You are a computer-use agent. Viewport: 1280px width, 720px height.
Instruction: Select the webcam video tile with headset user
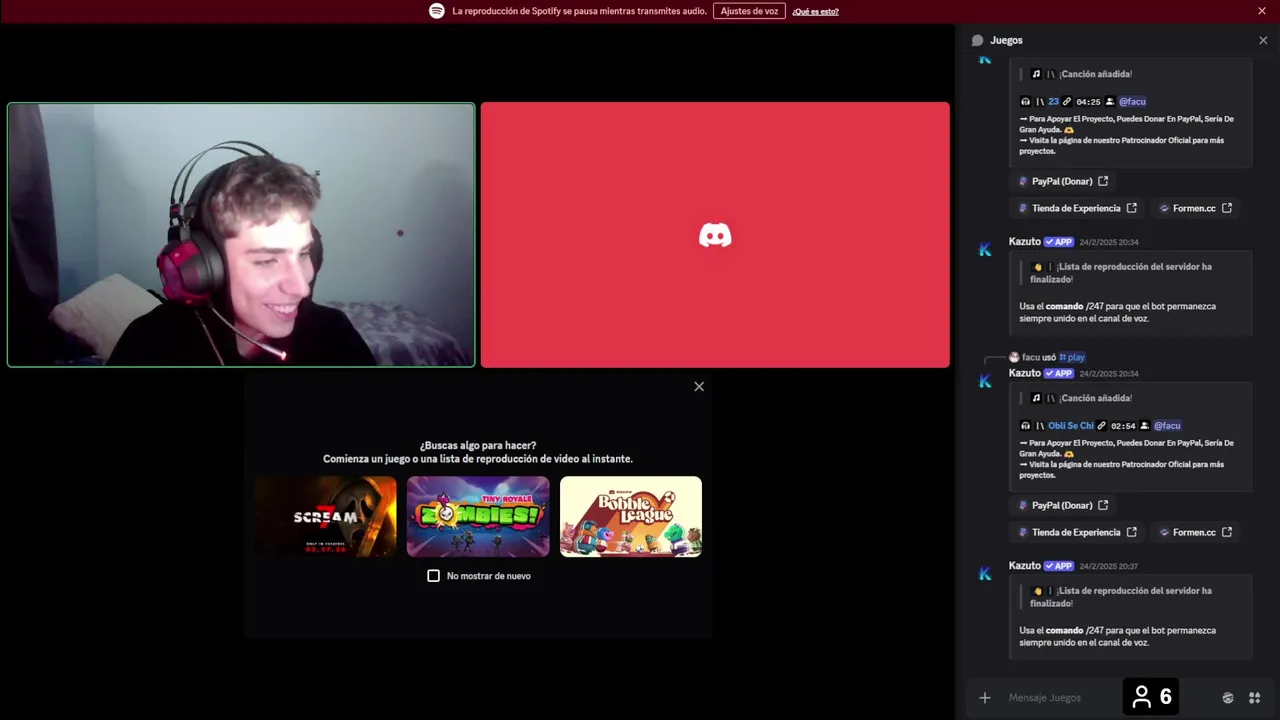point(241,235)
